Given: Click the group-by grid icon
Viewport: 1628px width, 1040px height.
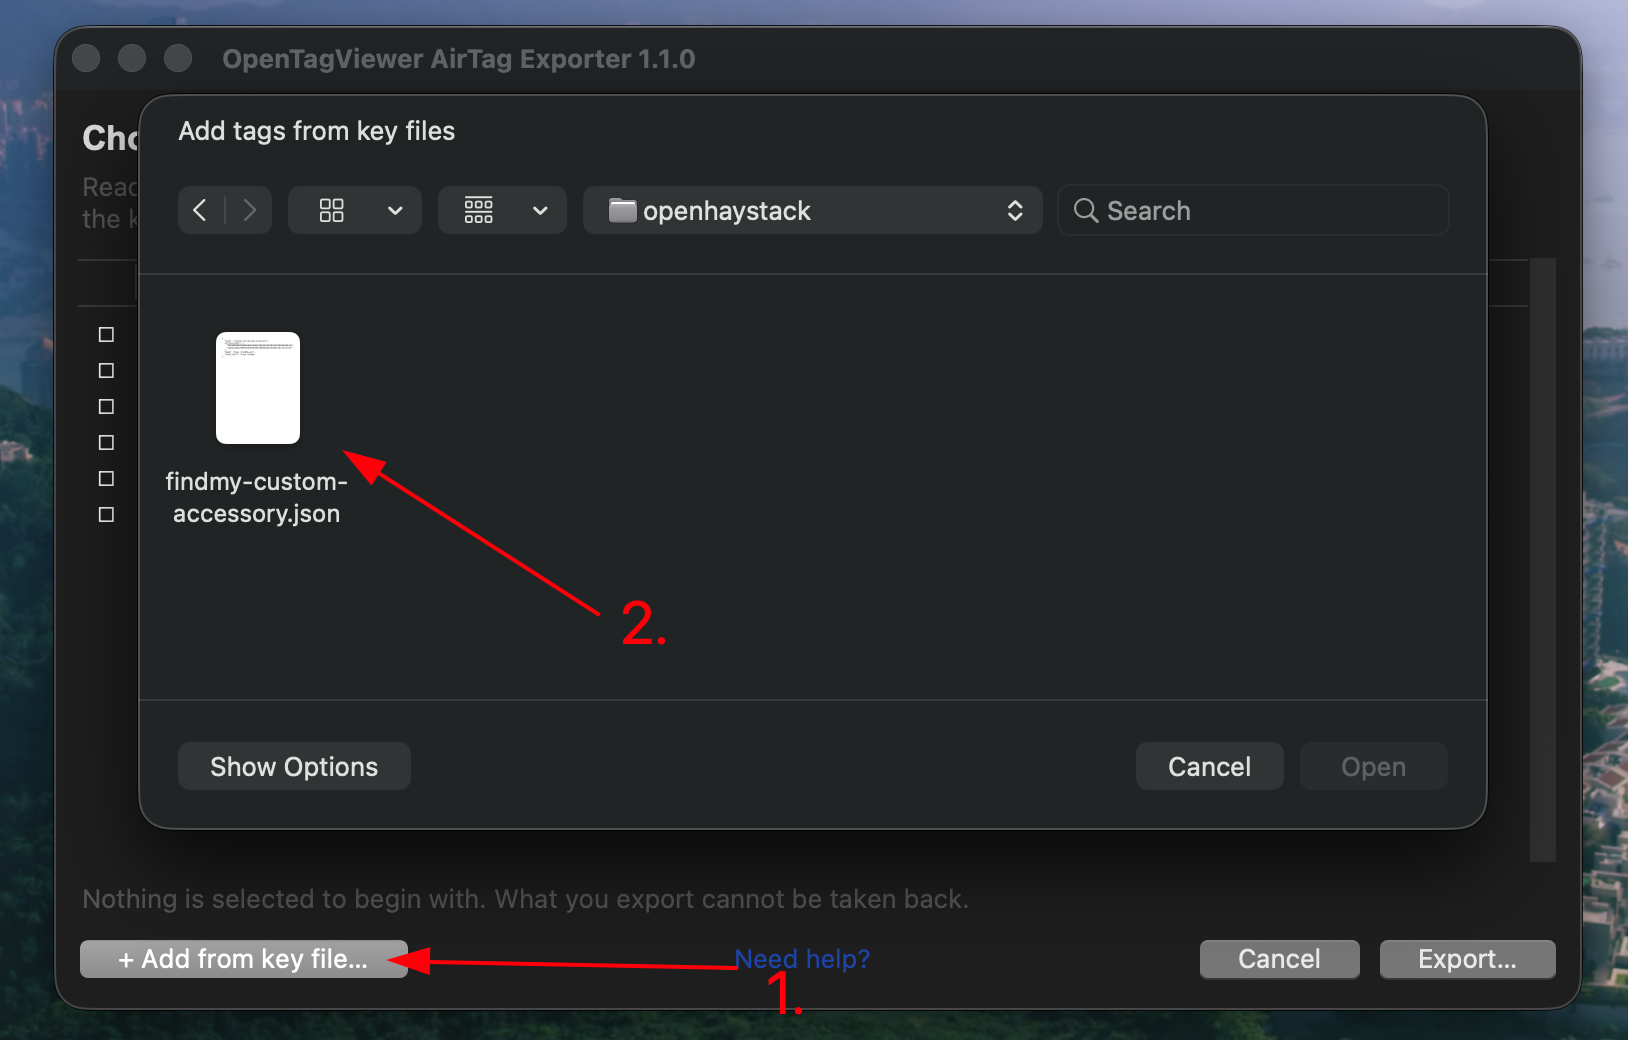Looking at the screenshot, I should (x=478, y=210).
